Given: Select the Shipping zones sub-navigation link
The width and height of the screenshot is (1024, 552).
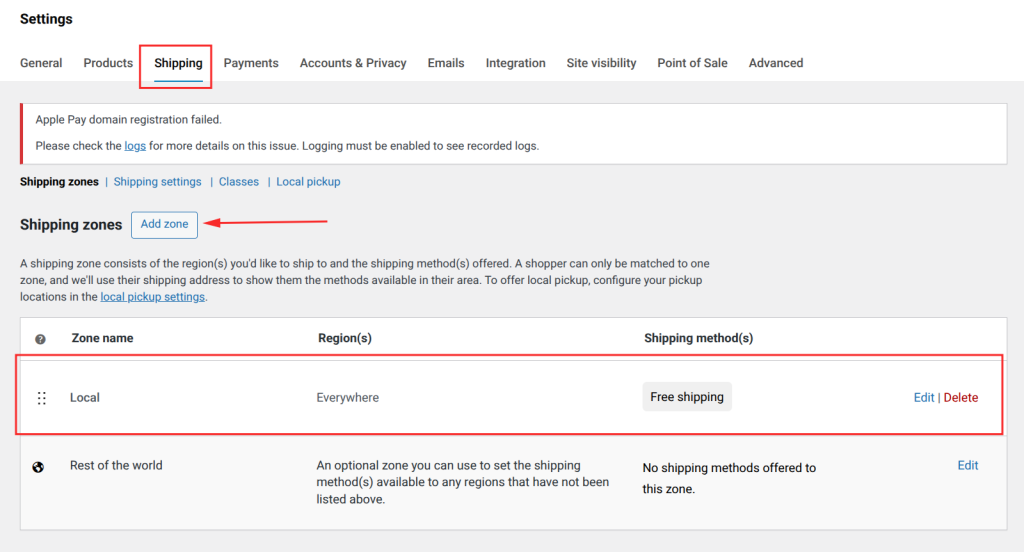Looking at the screenshot, I should tap(59, 182).
